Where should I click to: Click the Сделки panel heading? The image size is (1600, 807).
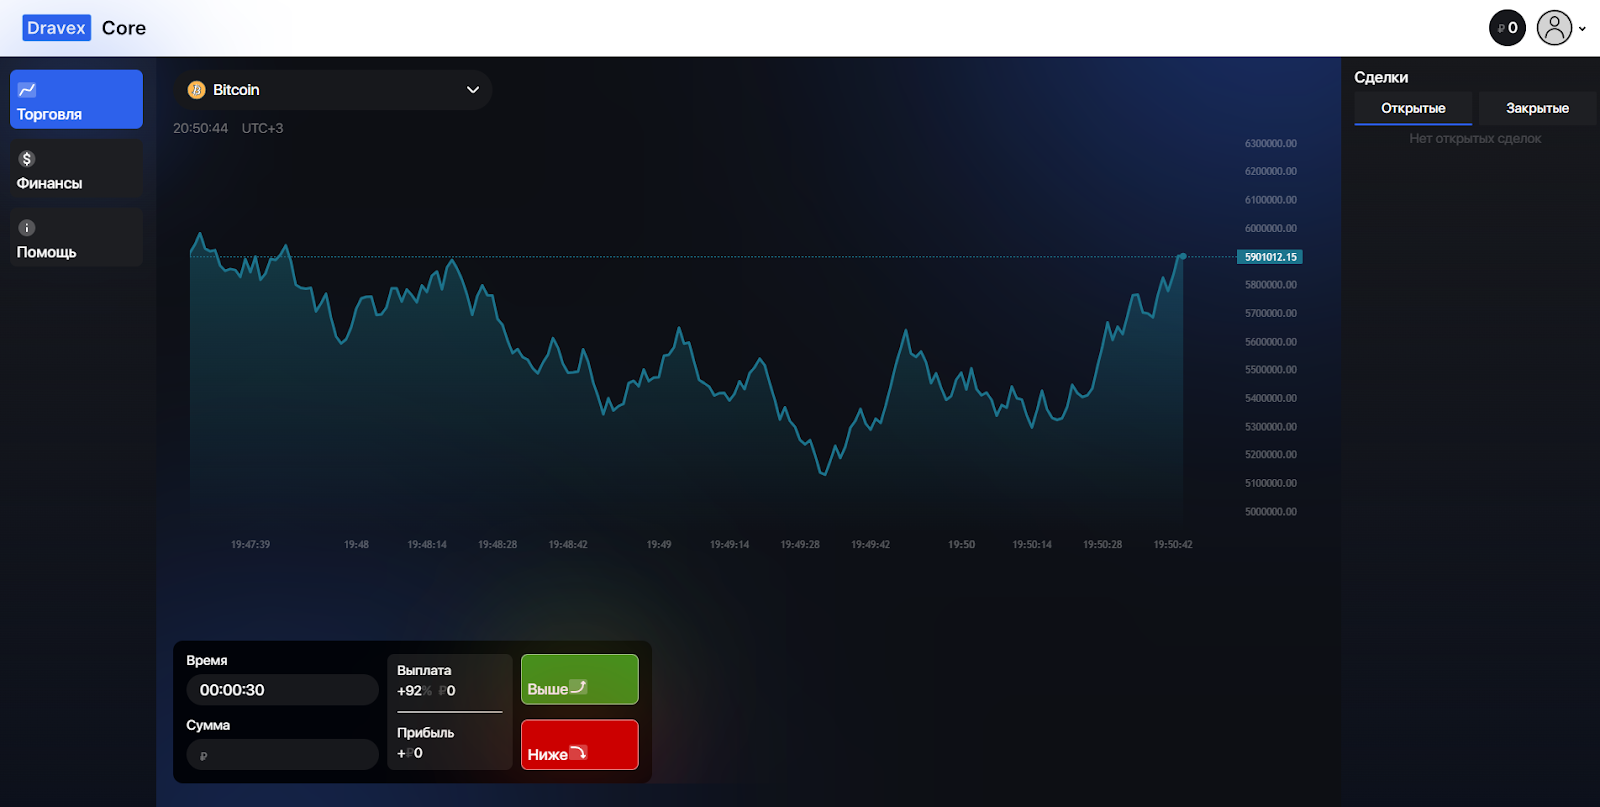pos(1381,77)
